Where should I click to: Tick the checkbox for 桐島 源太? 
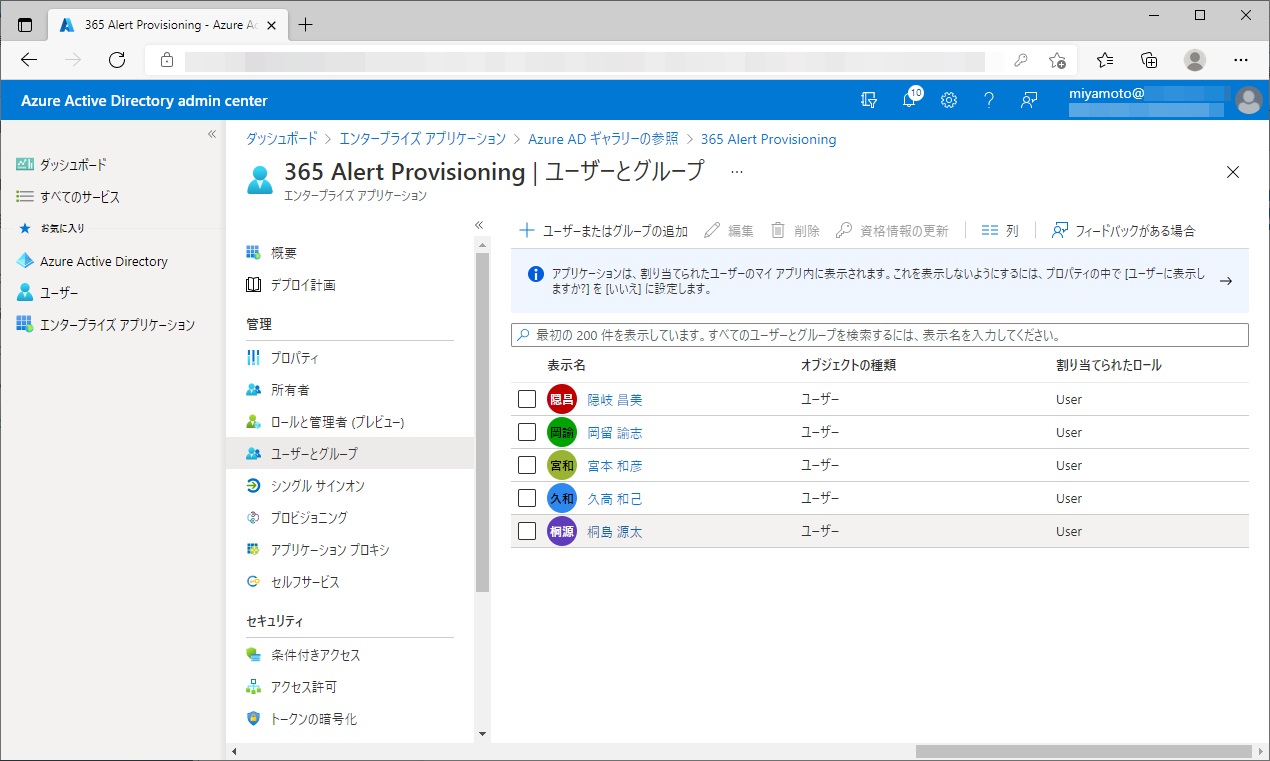[x=527, y=532]
